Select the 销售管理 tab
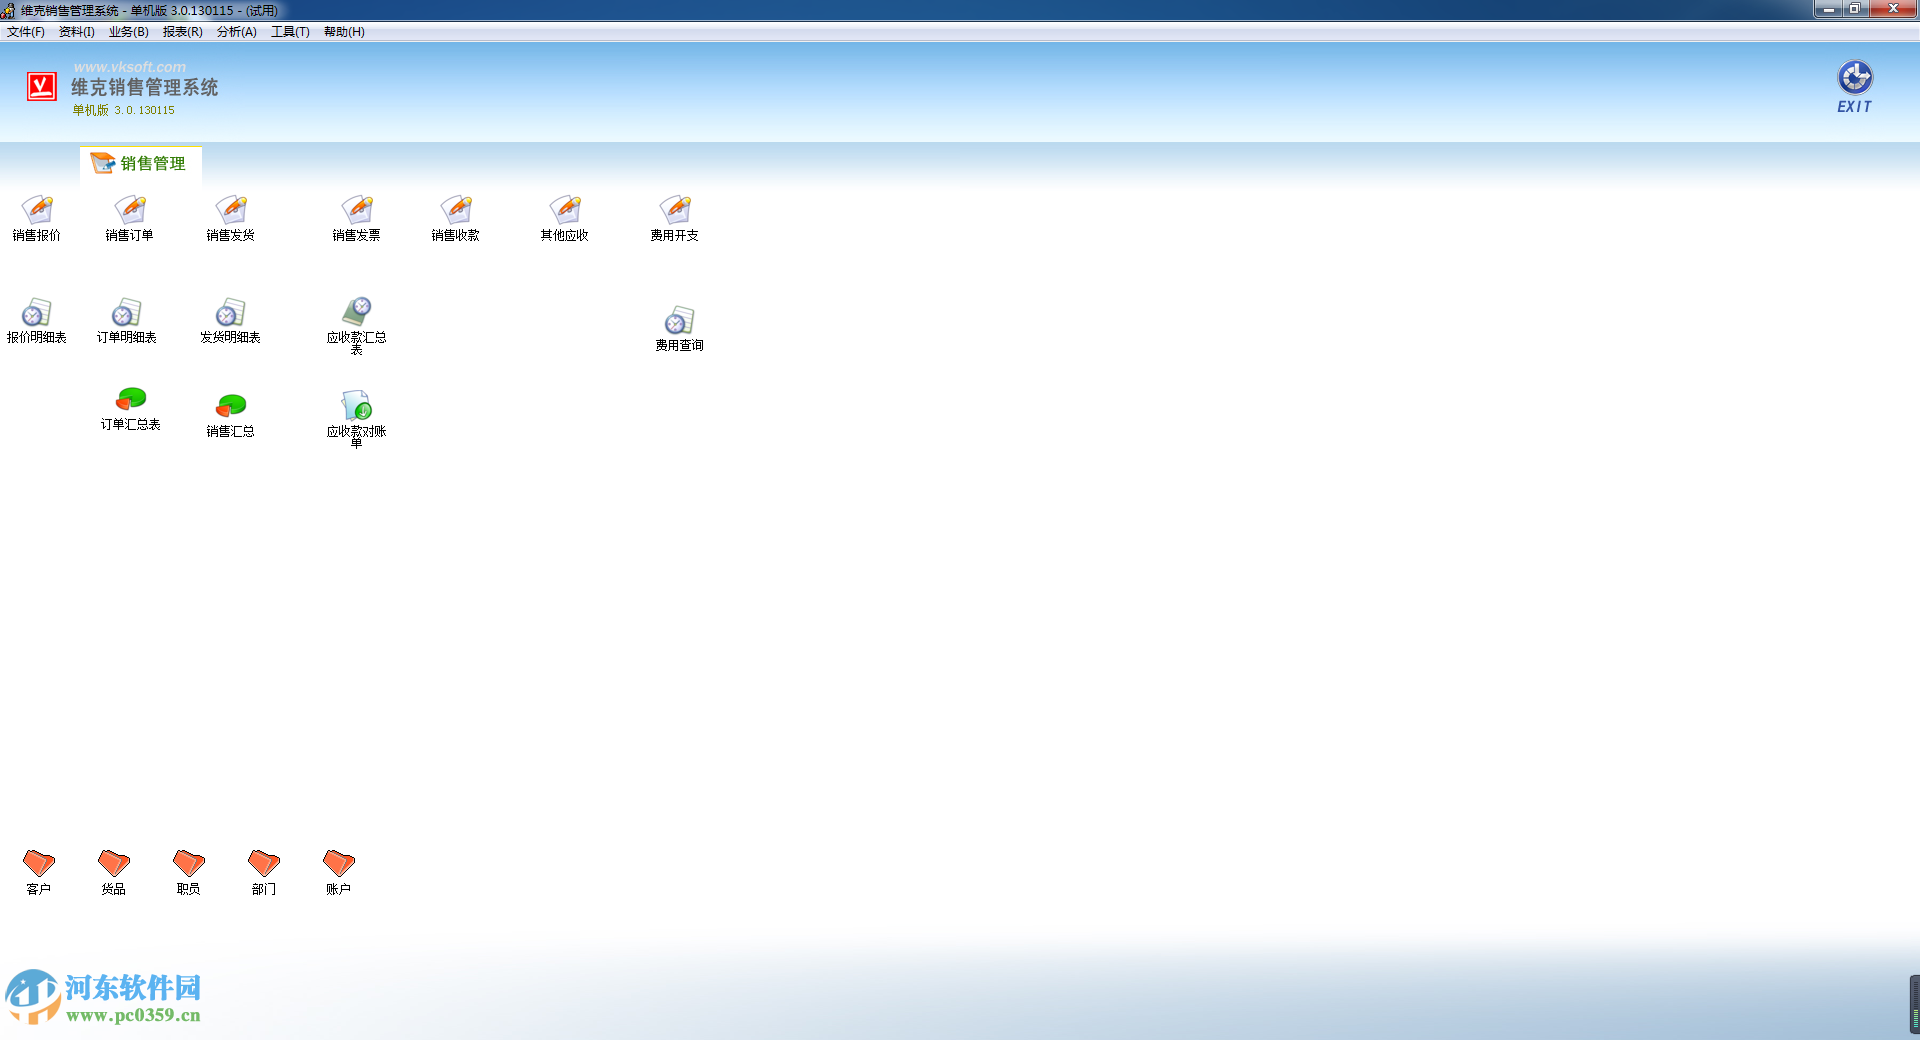This screenshot has height=1040, width=1920. tap(141, 164)
